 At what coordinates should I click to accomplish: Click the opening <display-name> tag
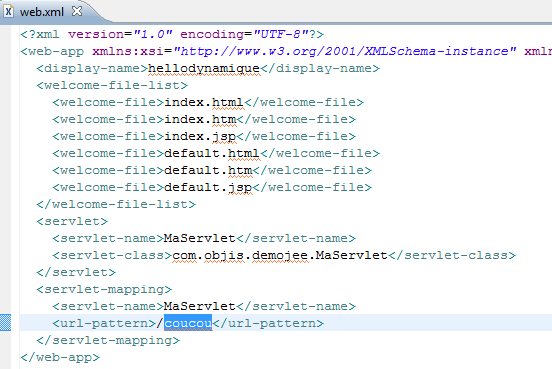pos(92,68)
